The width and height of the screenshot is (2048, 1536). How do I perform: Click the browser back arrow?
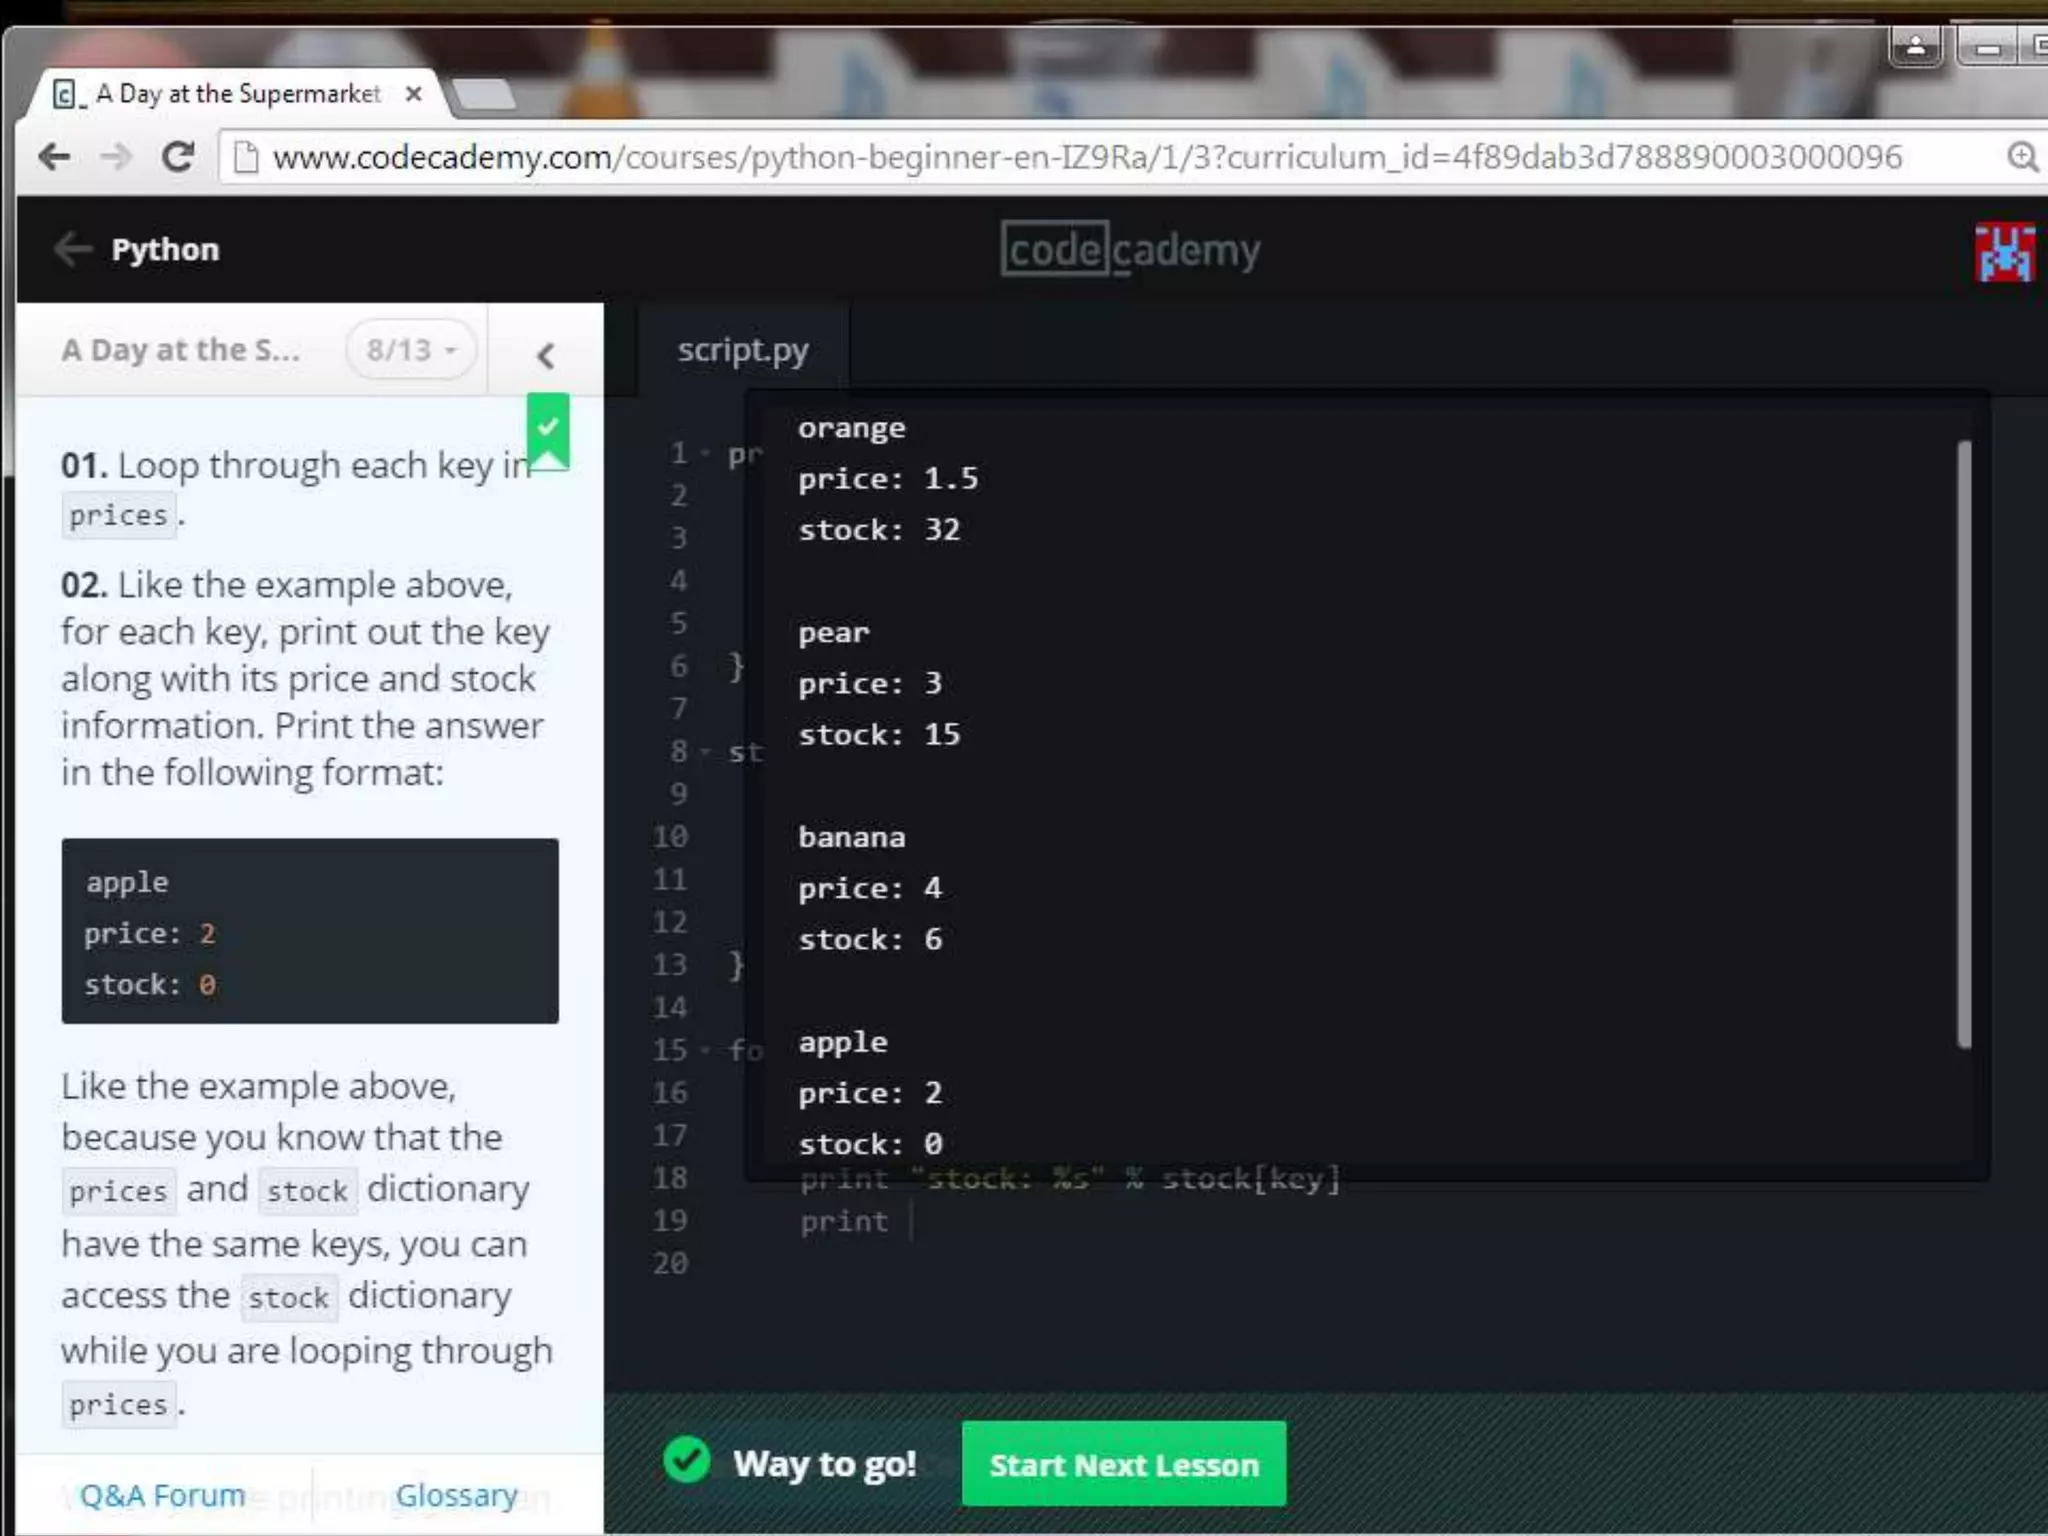coord(54,157)
